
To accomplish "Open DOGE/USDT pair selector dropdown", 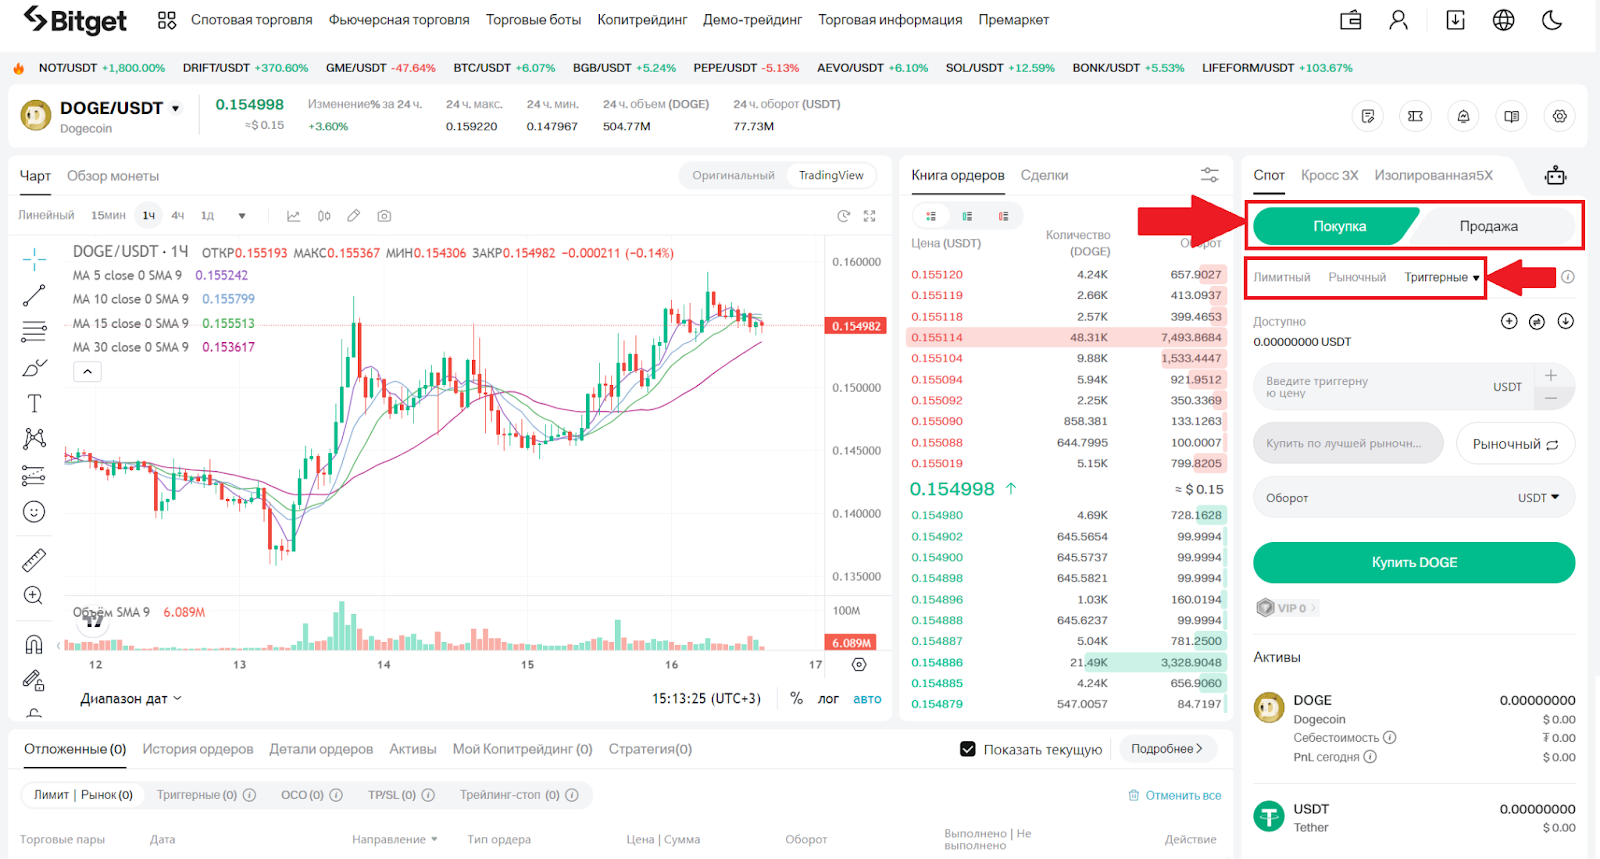I will [x=176, y=108].
